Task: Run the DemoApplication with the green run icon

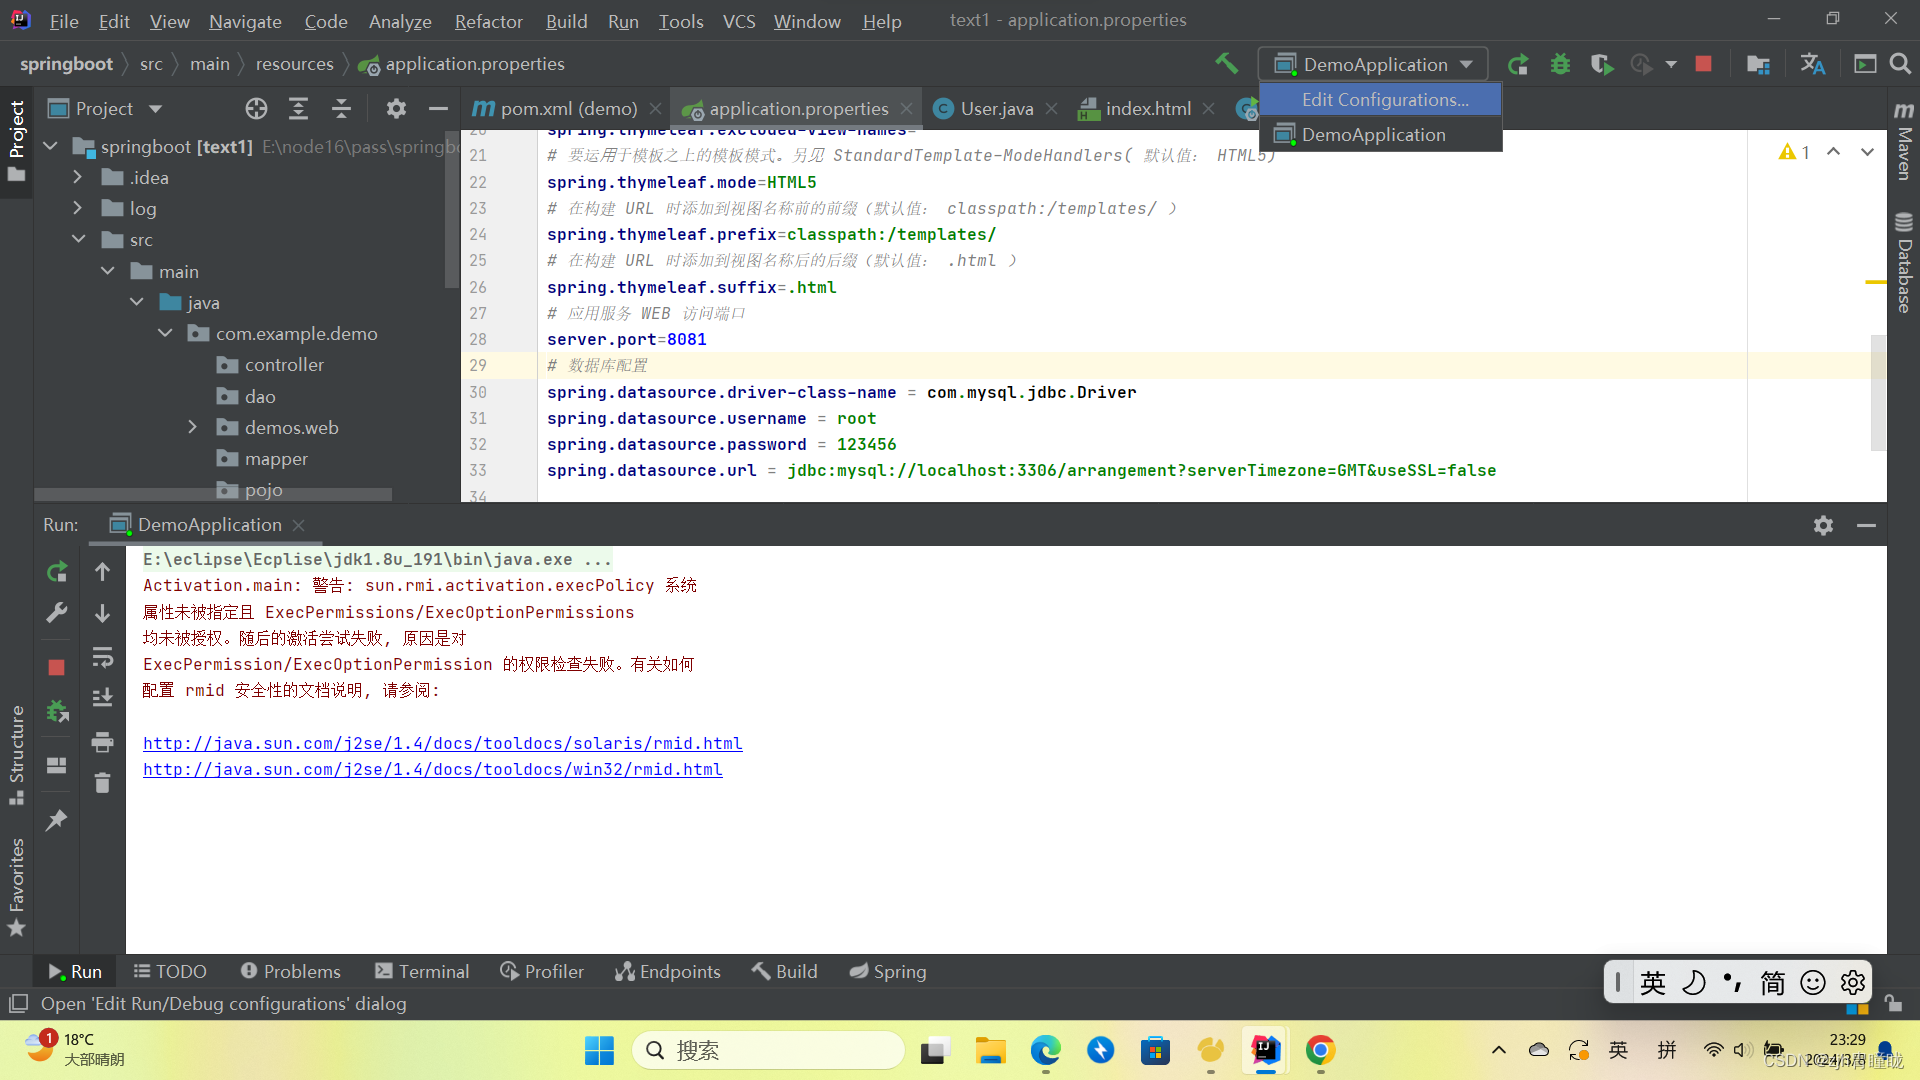Action: tap(1518, 63)
